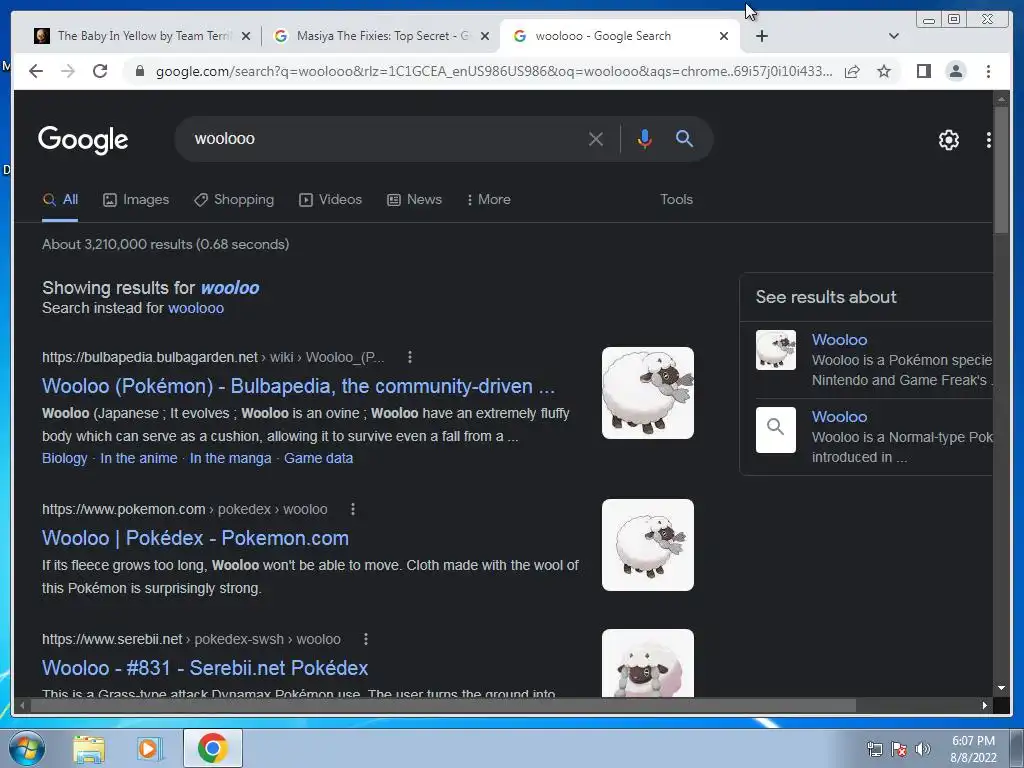The height and width of the screenshot is (768, 1024).
Task: Click Bulbapedia Wooloo thumbnail image
Action: point(648,393)
